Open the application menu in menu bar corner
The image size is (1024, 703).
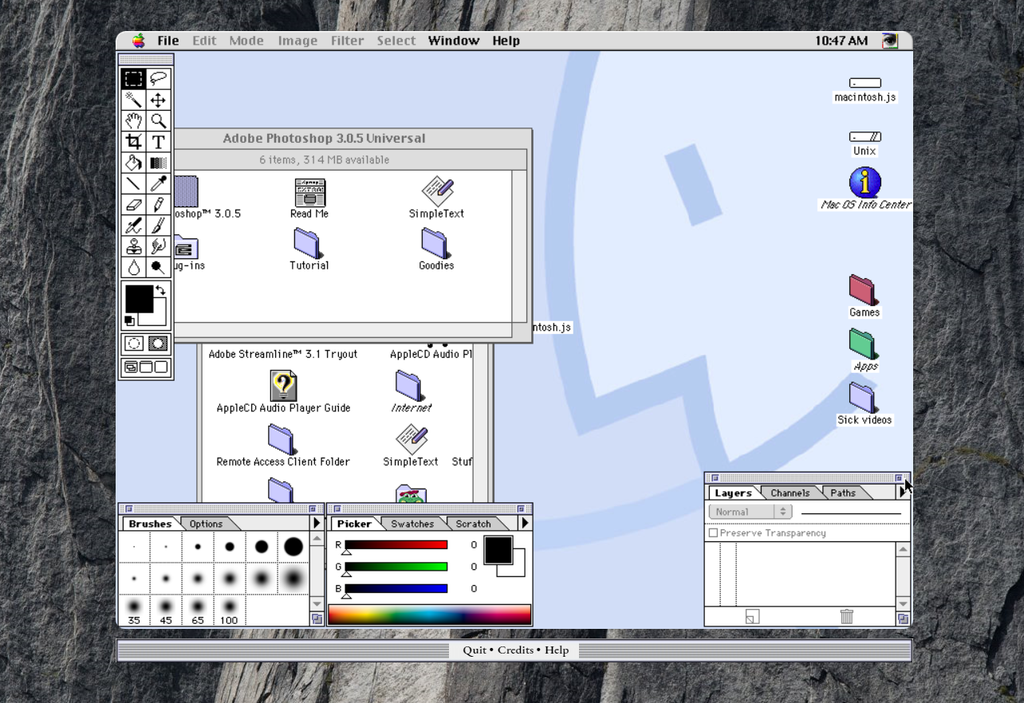pyautogui.click(x=889, y=41)
